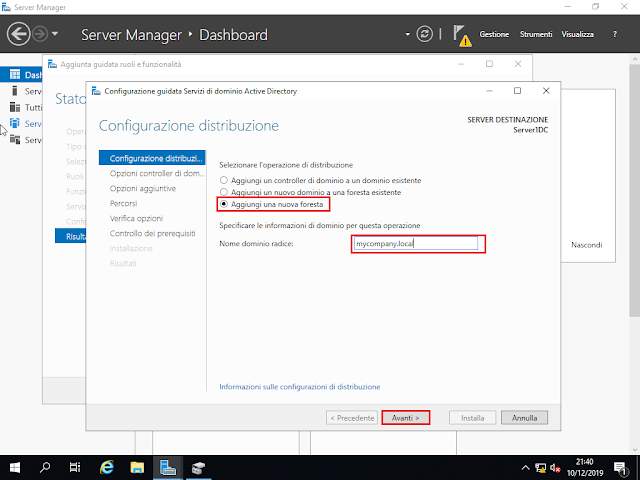Click the Server Manager forward arrow

[40, 34]
